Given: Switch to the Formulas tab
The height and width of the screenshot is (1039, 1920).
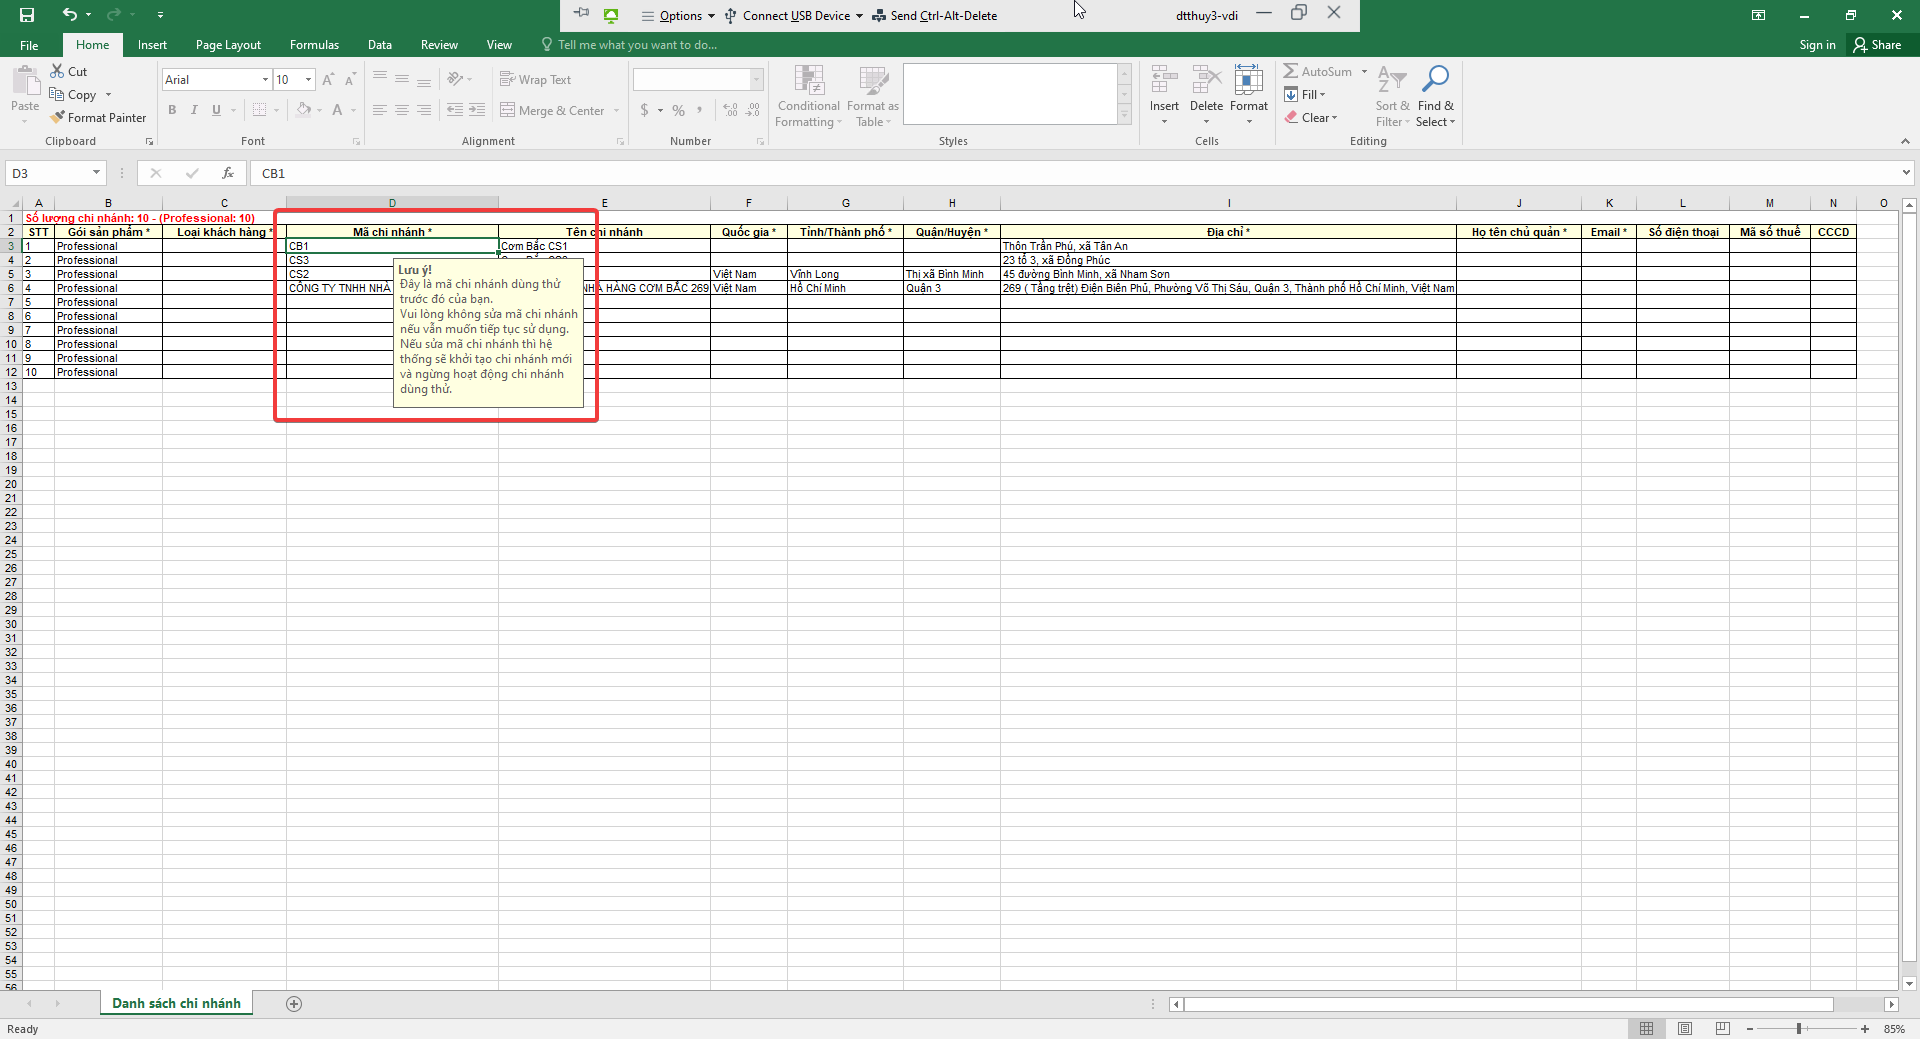Looking at the screenshot, I should tap(314, 45).
